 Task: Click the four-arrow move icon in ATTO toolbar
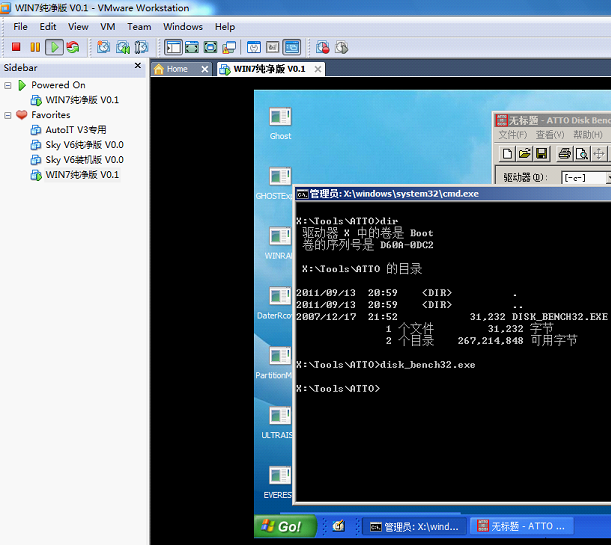[x=599, y=154]
